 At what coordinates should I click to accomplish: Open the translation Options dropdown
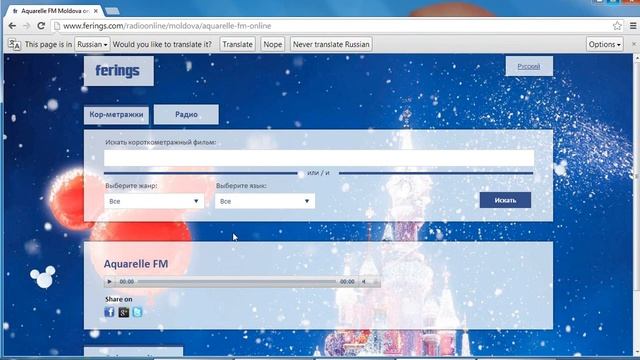pyautogui.click(x=604, y=44)
